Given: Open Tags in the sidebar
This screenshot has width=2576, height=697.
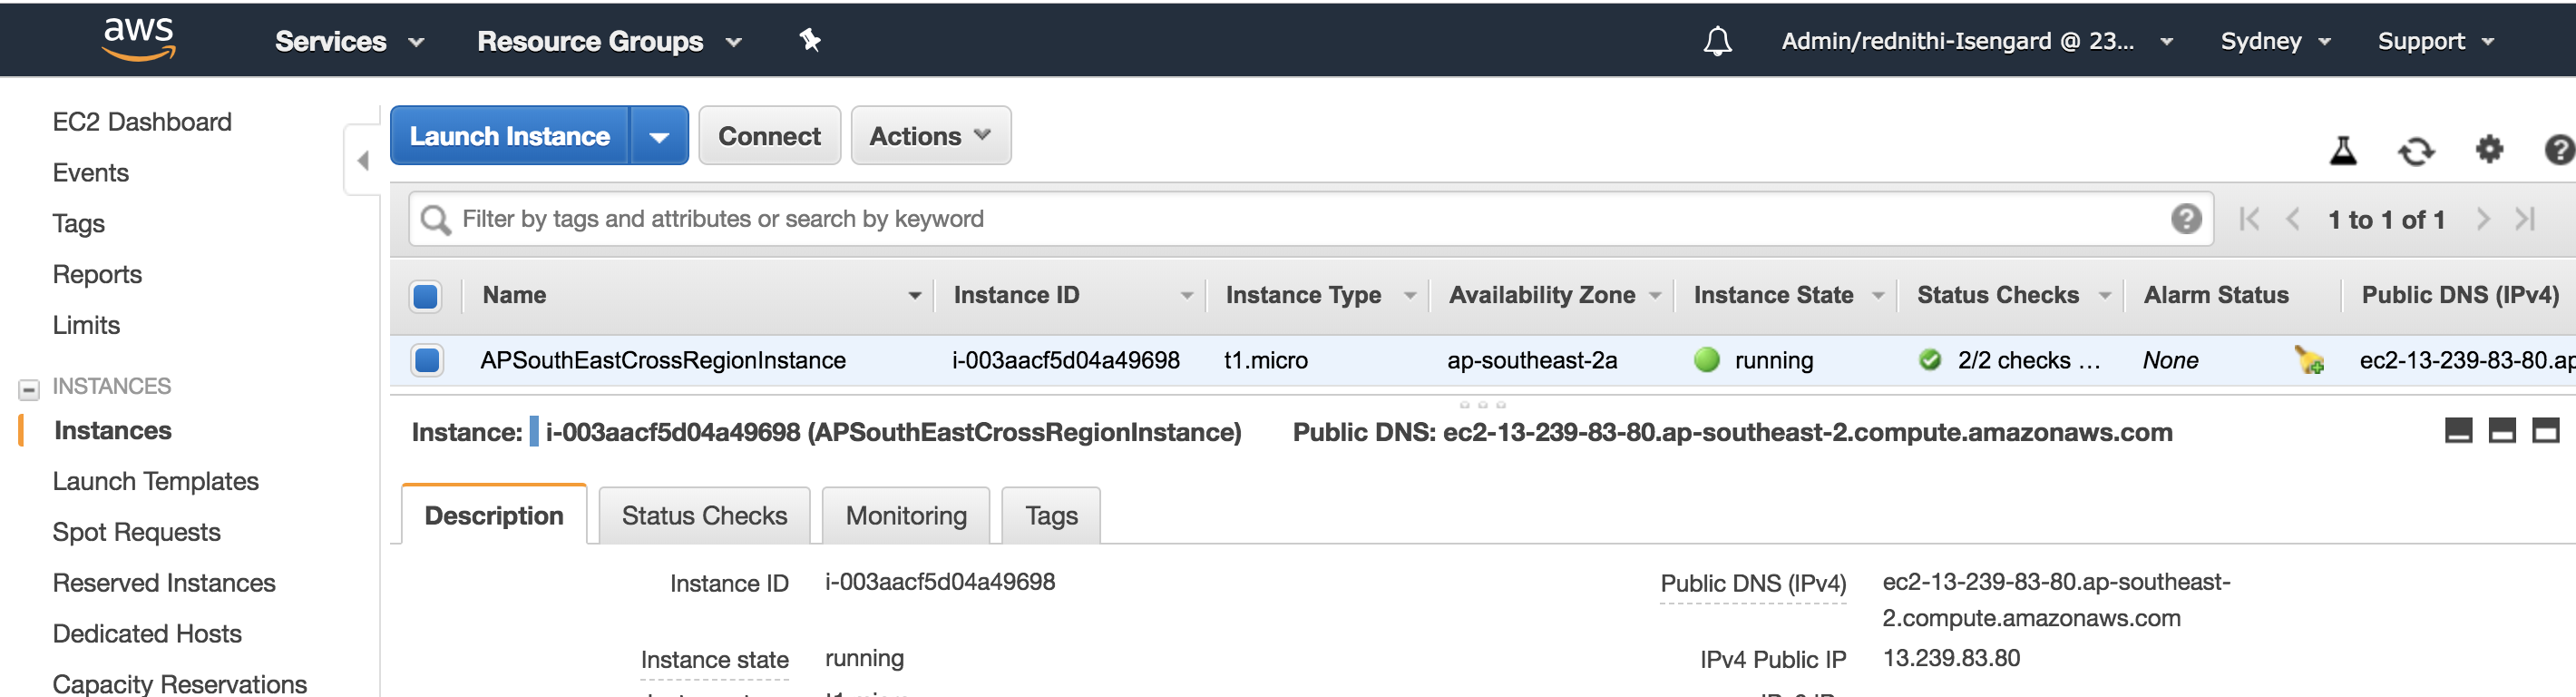Looking at the screenshot, I should pos(78,224).
